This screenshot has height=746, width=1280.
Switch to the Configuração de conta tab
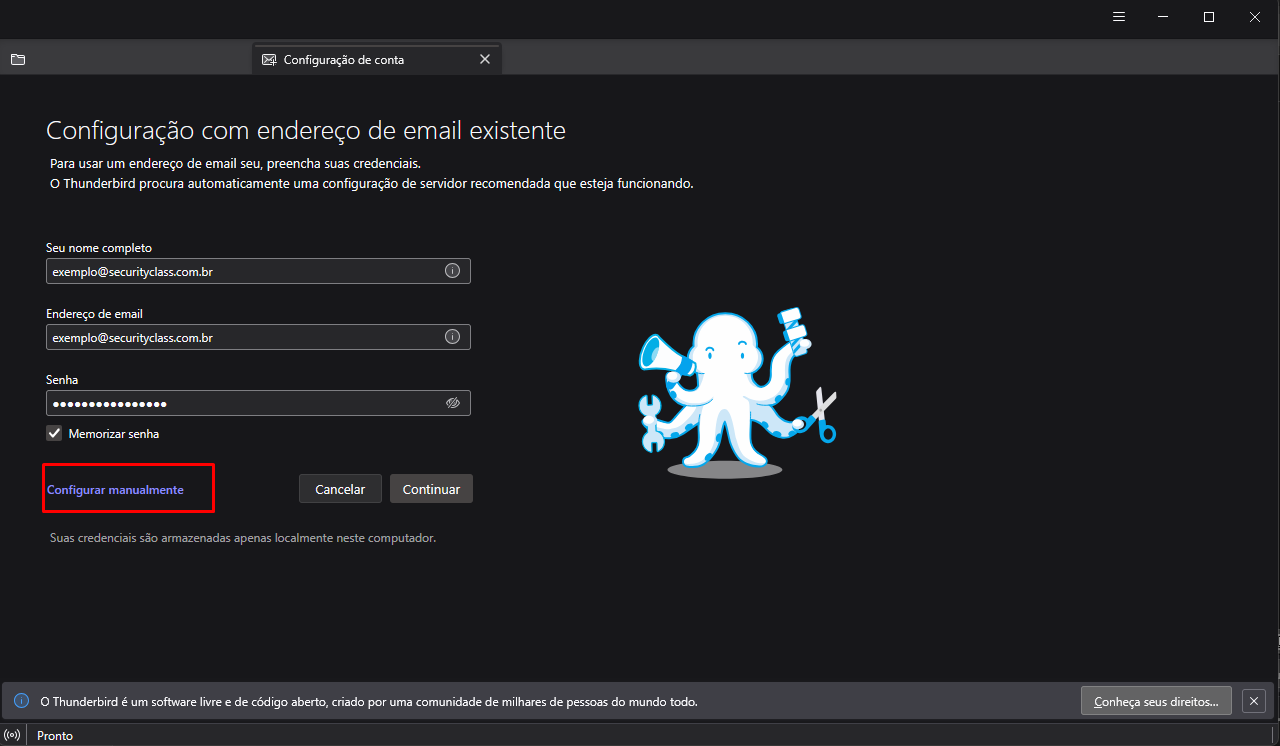tap(377, 59)
